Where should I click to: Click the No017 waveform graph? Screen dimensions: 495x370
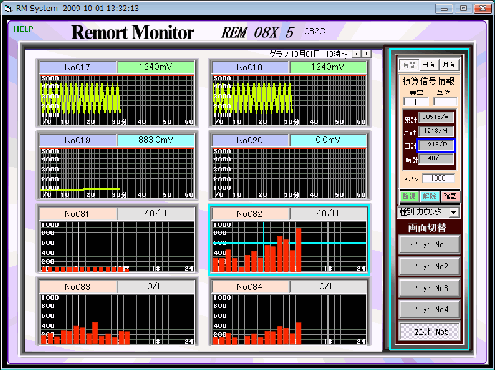coord(117,100)
